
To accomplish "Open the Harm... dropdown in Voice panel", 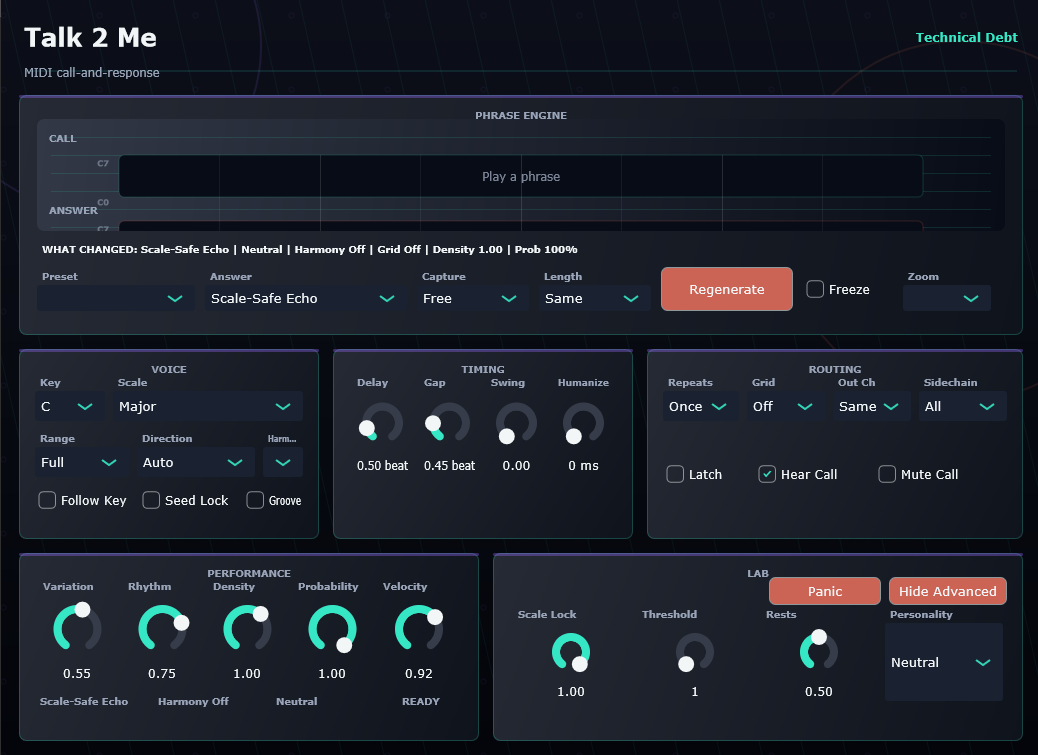I will pyautogui.click(x=283, y=463).
